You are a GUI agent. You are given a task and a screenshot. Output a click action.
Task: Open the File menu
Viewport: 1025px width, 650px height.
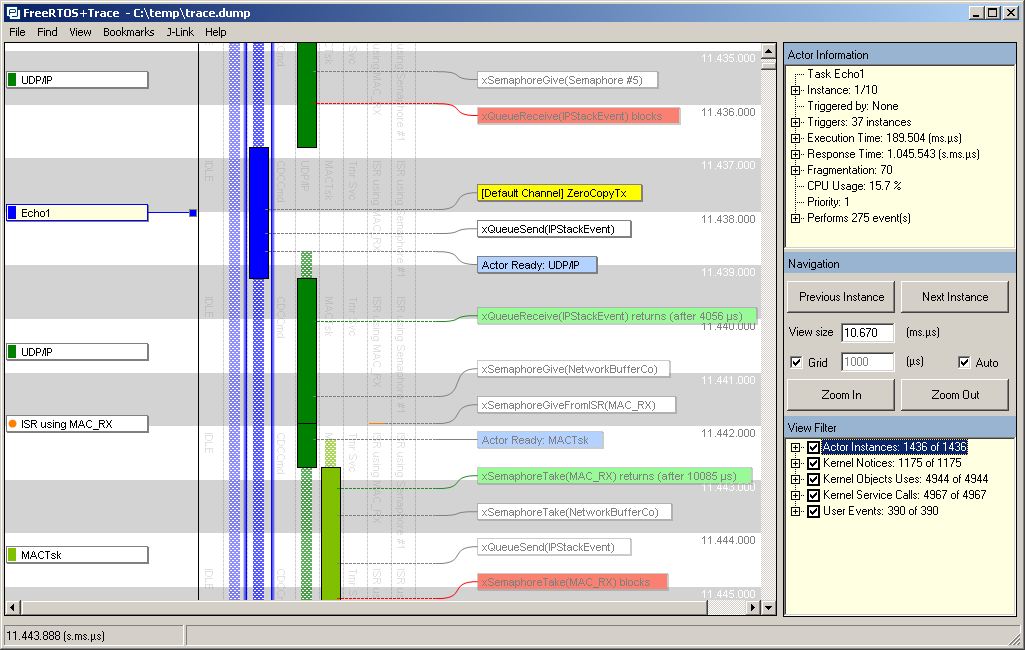pos(17,32)
